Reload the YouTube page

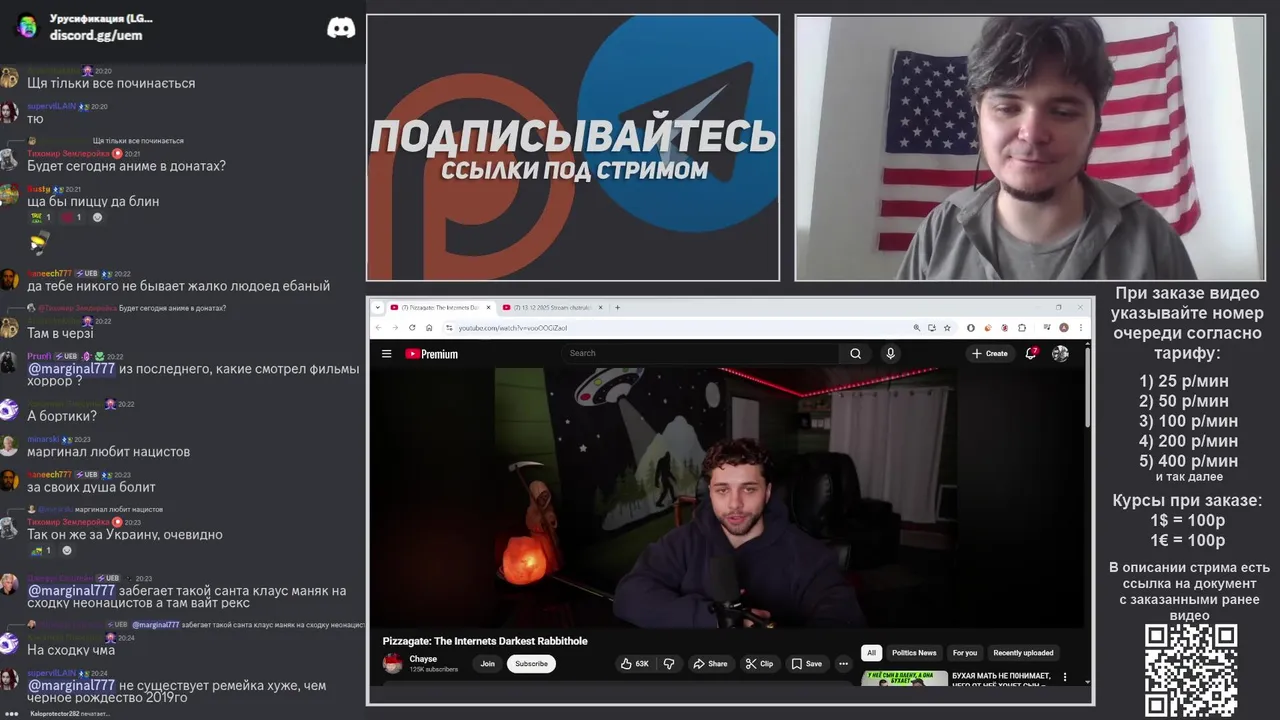click(x=411, y=328)
